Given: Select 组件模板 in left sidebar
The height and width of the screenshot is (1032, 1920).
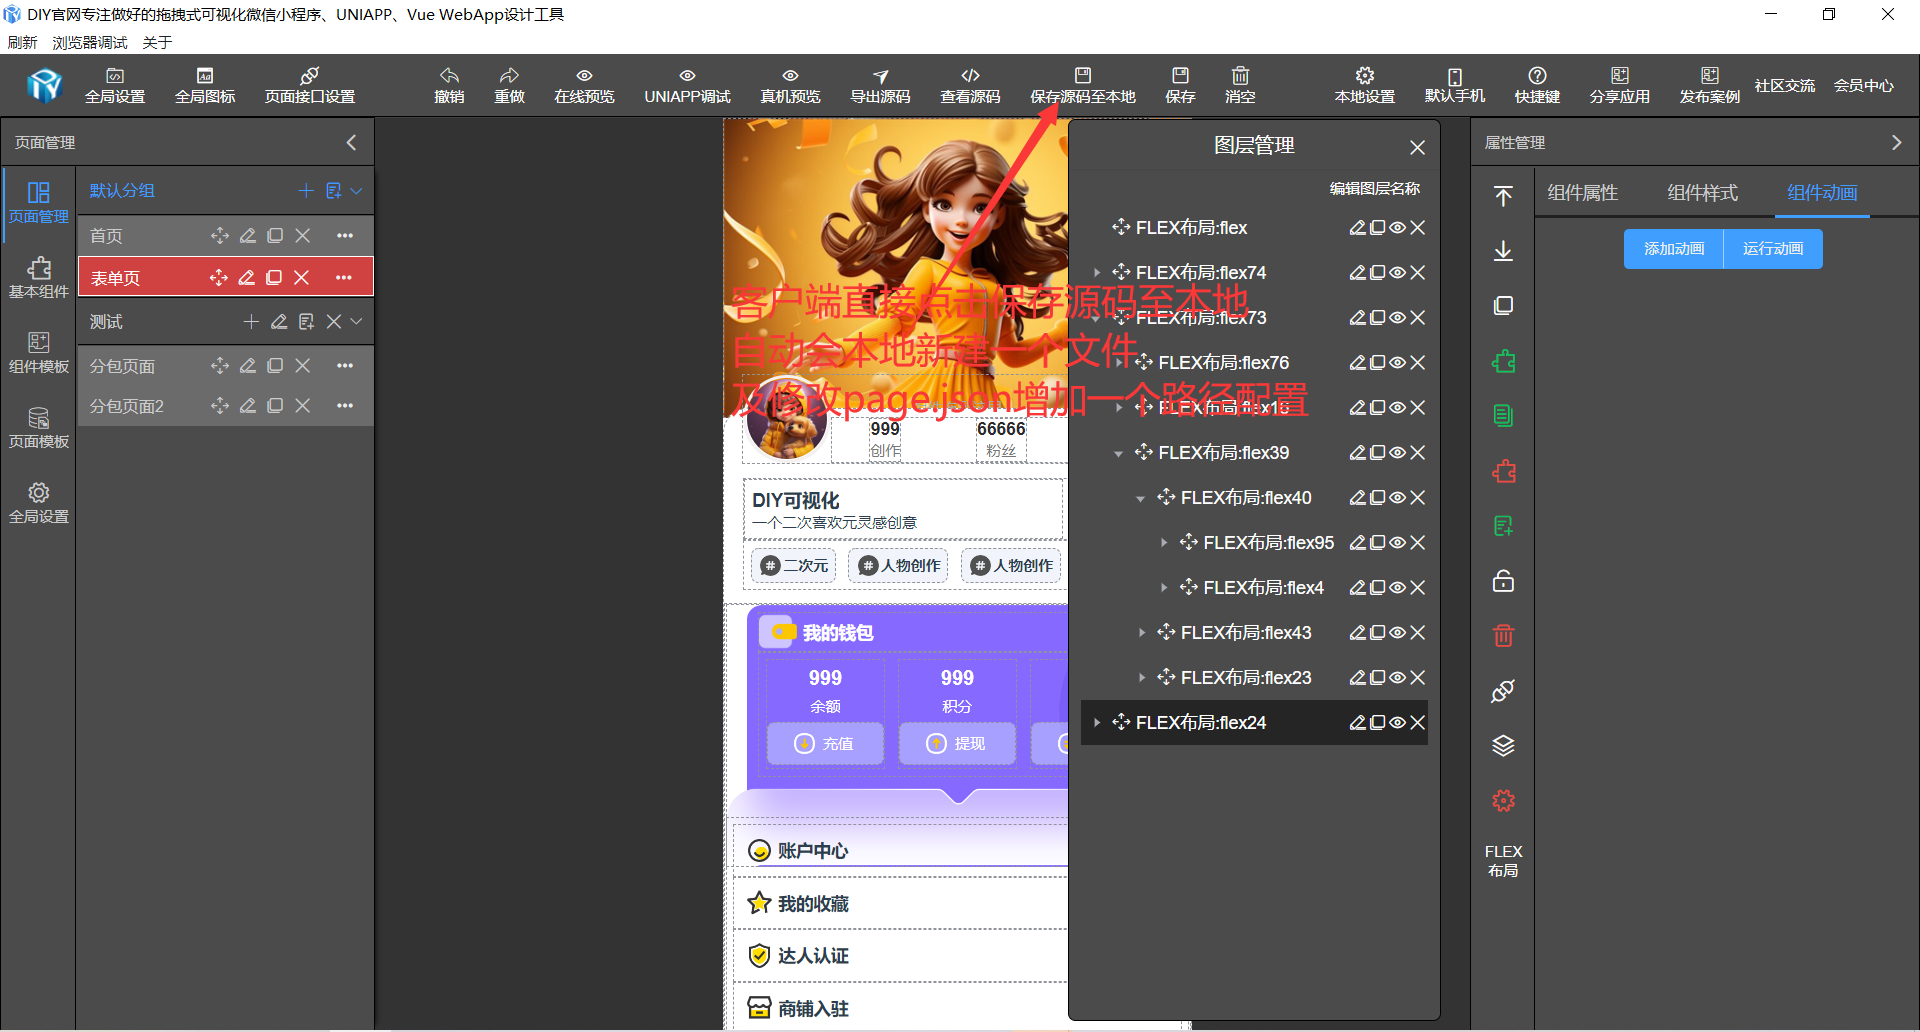Looking at the screenshot, I should point(39,353).
